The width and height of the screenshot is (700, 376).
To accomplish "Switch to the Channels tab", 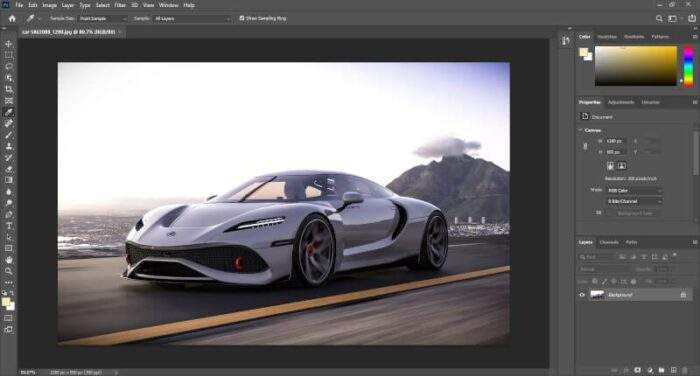I will pos(609,242).
